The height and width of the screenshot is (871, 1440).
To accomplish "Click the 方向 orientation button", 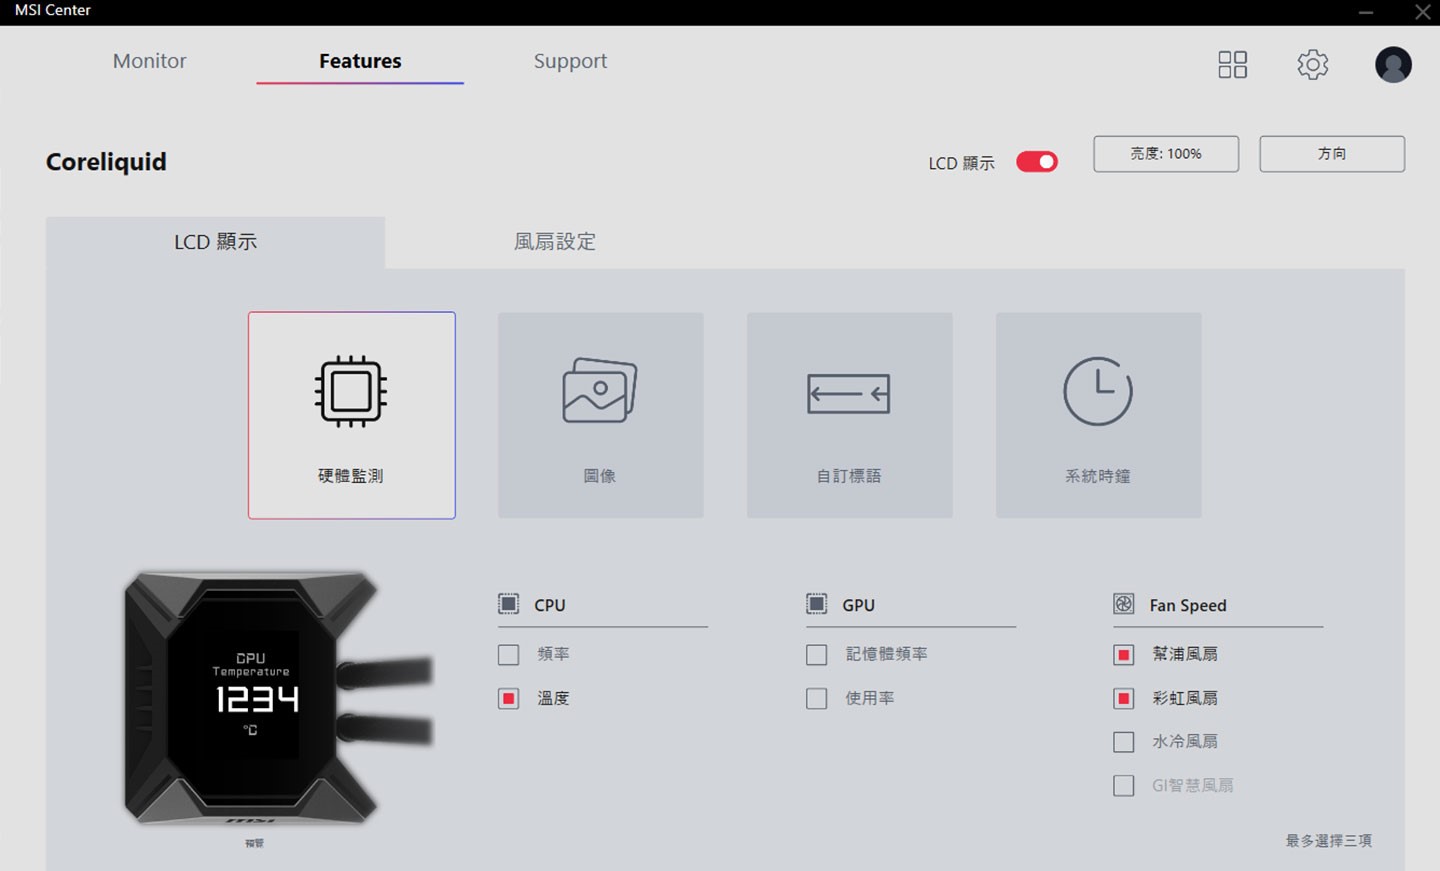I will (x=1332, y=154).
